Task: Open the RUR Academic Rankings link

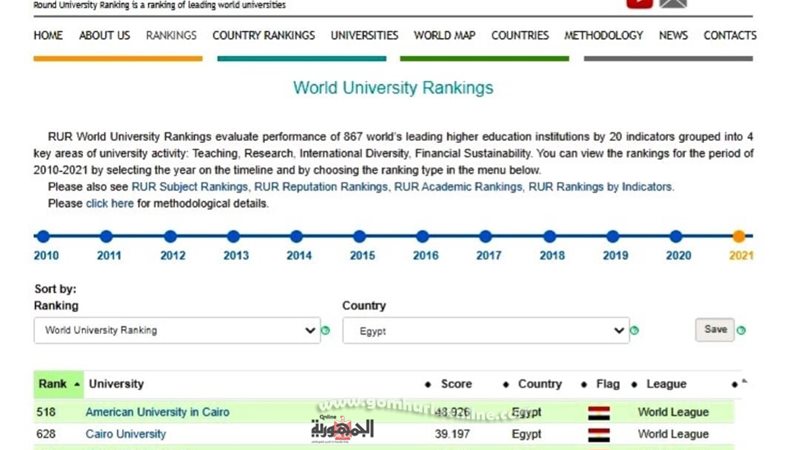Action: (459, 187)
